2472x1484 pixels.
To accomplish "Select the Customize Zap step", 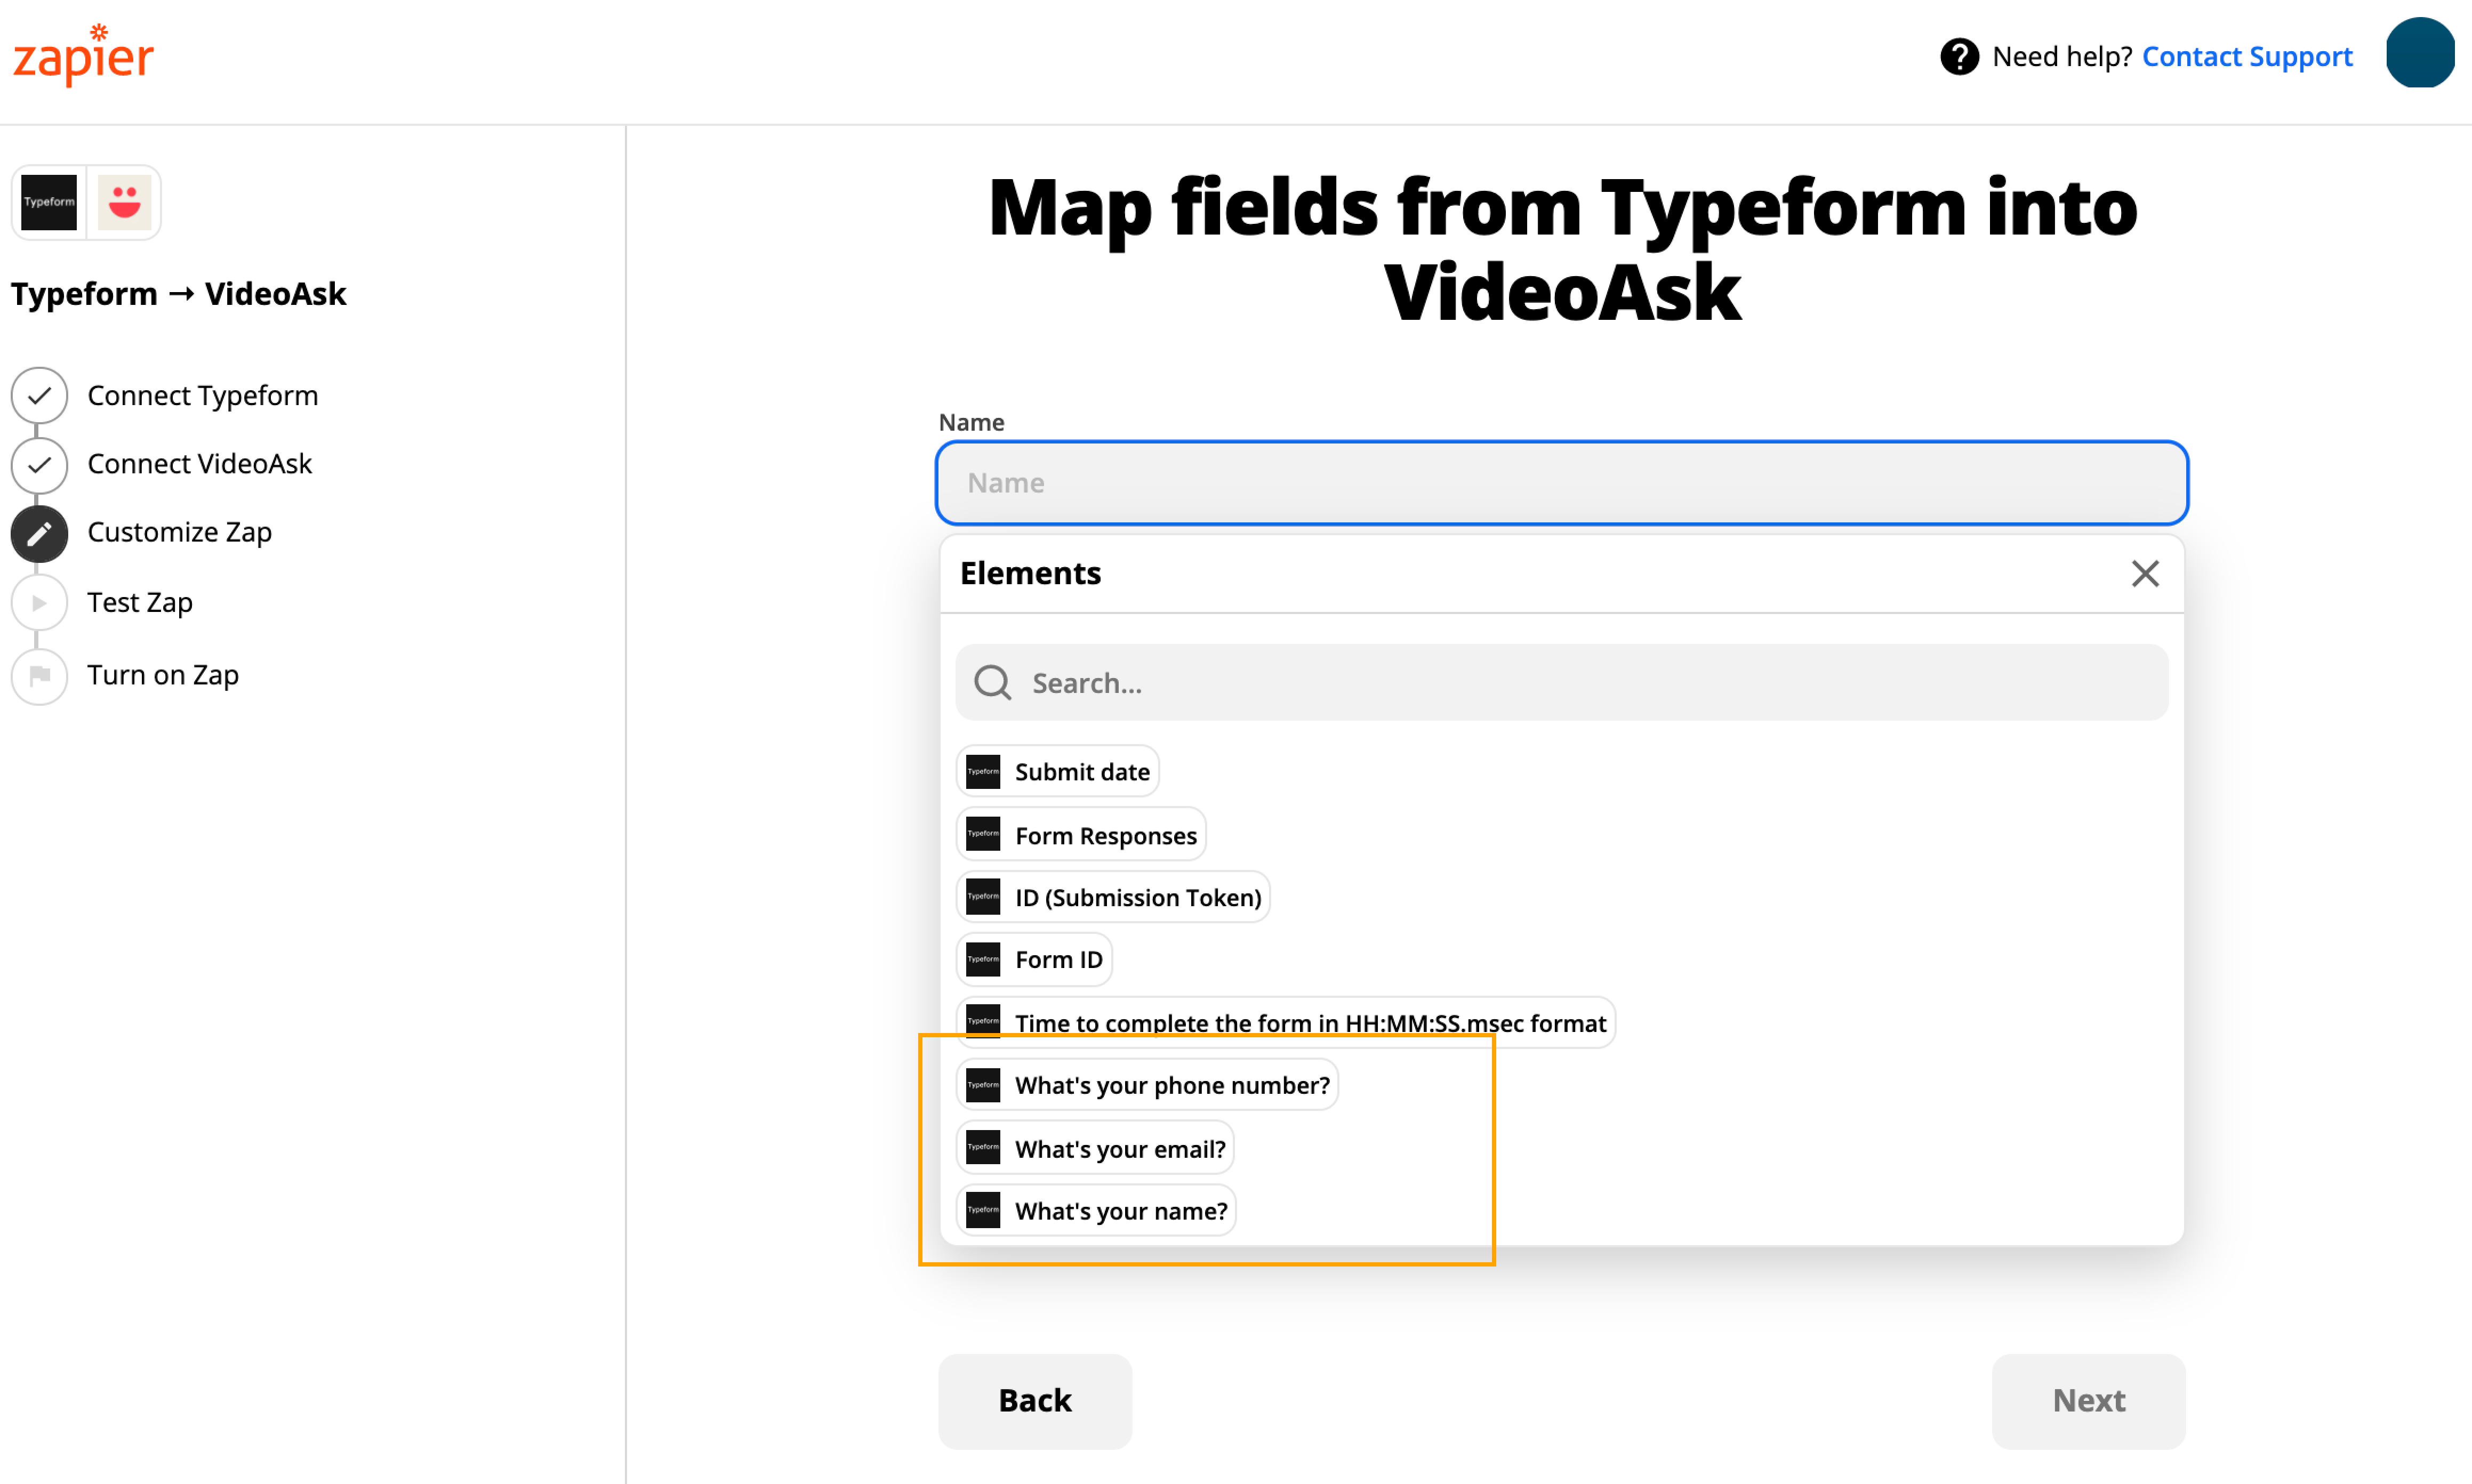I will pos(179,533).
